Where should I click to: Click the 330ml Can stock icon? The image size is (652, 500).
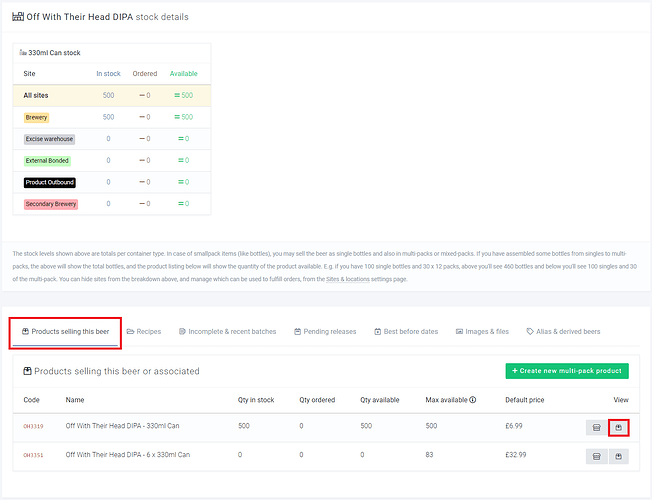tap(23, 52)
